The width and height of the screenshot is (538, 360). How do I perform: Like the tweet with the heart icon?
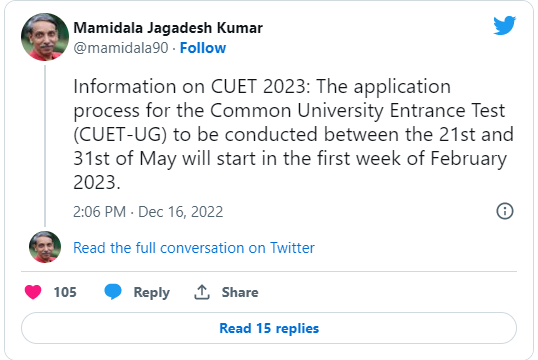(x=33, y=292)
